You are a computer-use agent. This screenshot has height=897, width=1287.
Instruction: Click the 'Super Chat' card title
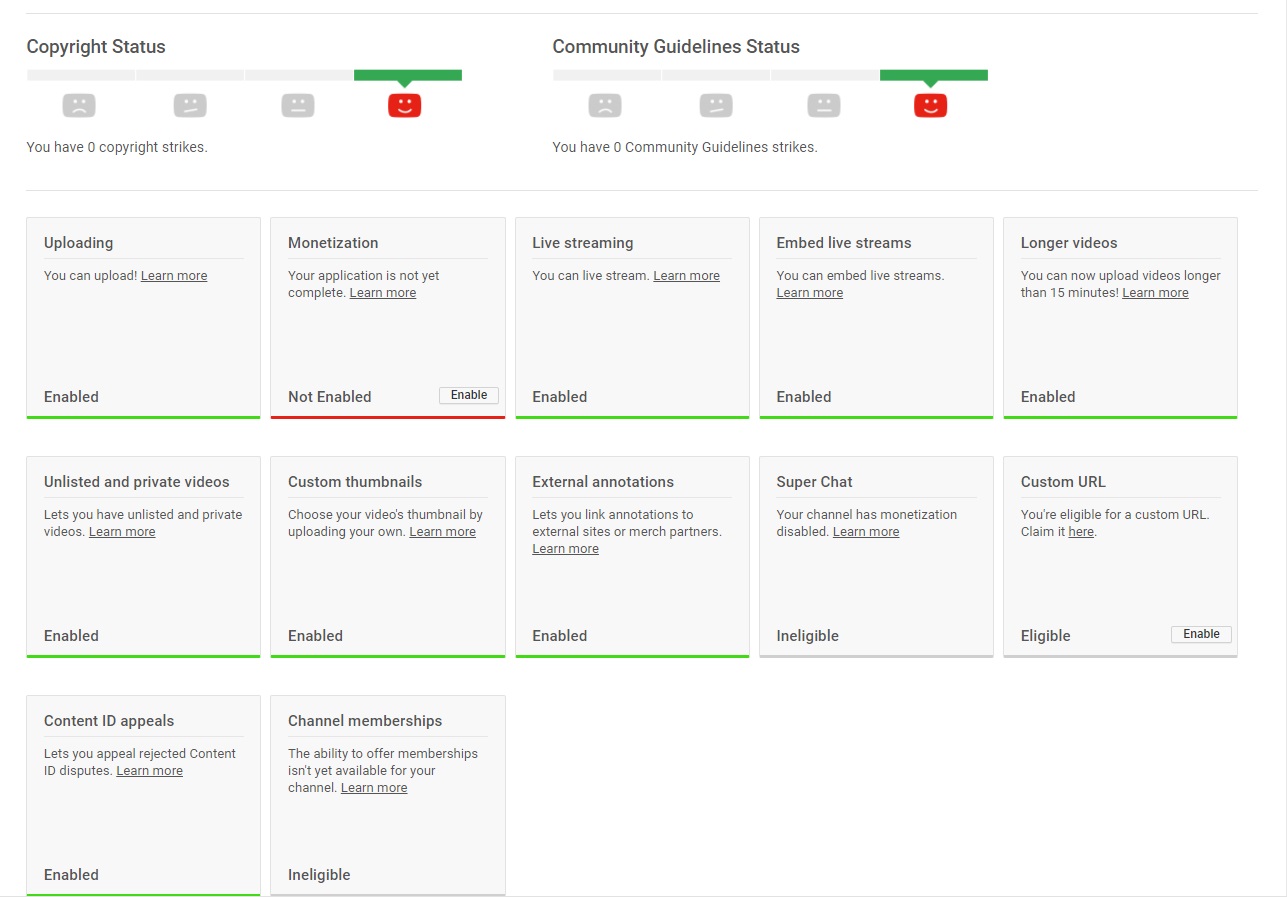coord(814,482)
